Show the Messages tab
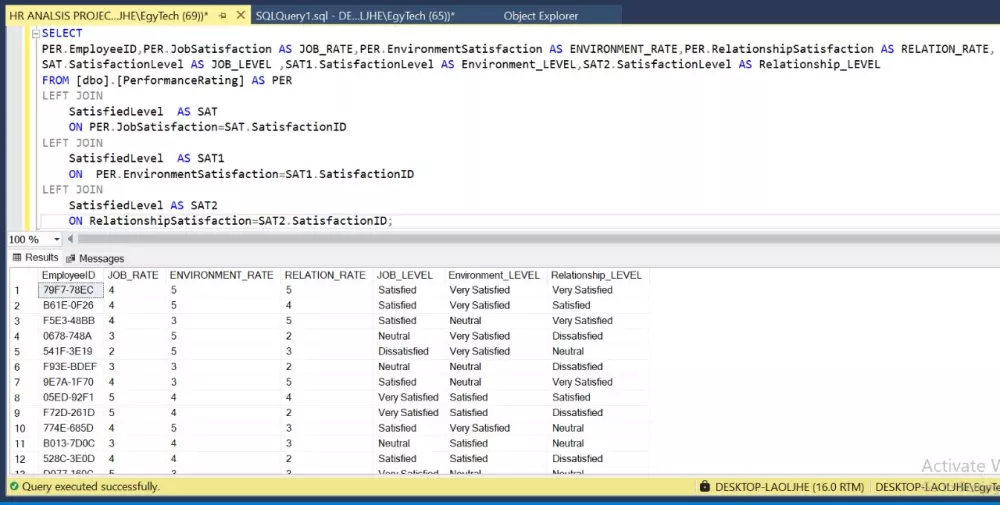Image resolution: width=1000 pixels, height=505 pixels. pyautogui.click(x=95, y=258)
